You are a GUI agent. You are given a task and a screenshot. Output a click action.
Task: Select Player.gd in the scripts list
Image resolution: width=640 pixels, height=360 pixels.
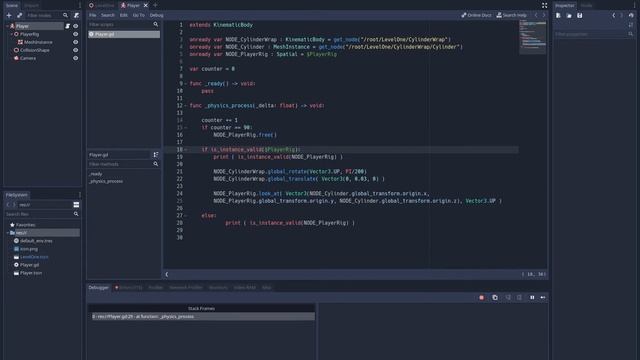[124, 34]
